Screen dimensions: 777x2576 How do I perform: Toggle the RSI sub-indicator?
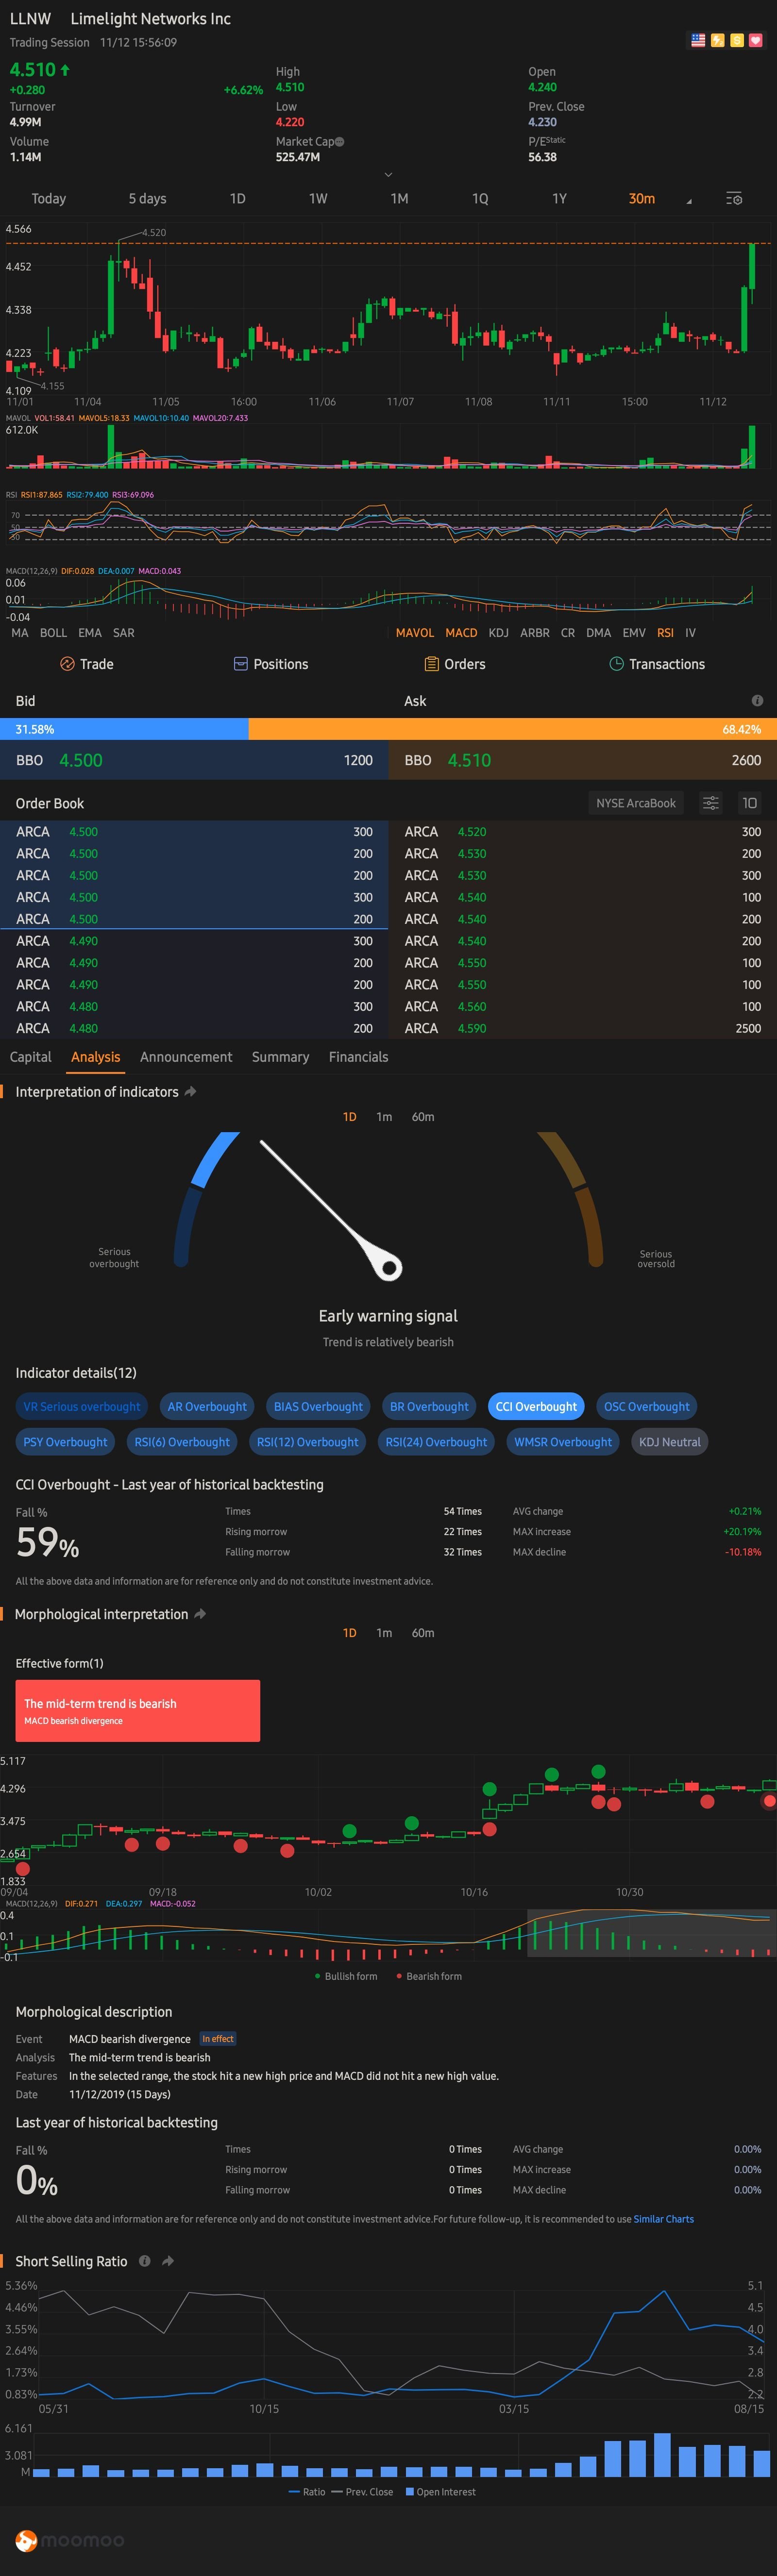point(665,633)
